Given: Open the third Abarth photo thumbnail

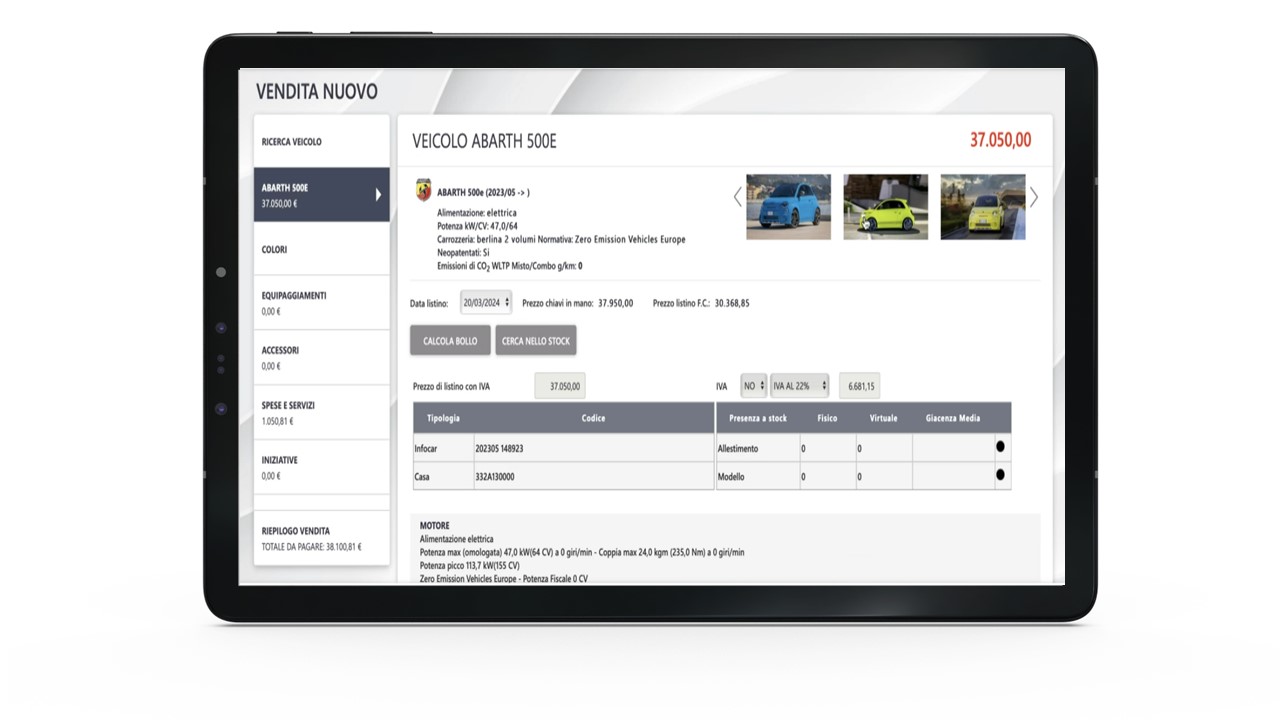Looking at the screenshot, I should point(982,207).
